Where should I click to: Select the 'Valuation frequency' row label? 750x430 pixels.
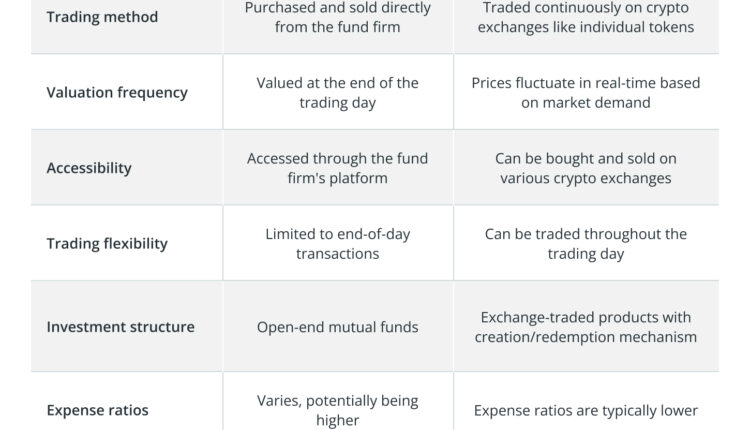pyautogui.click(x=117, y=92)
